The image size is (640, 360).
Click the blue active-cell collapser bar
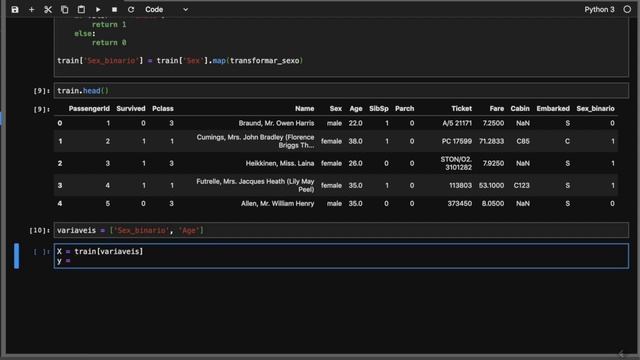[16, 256]
